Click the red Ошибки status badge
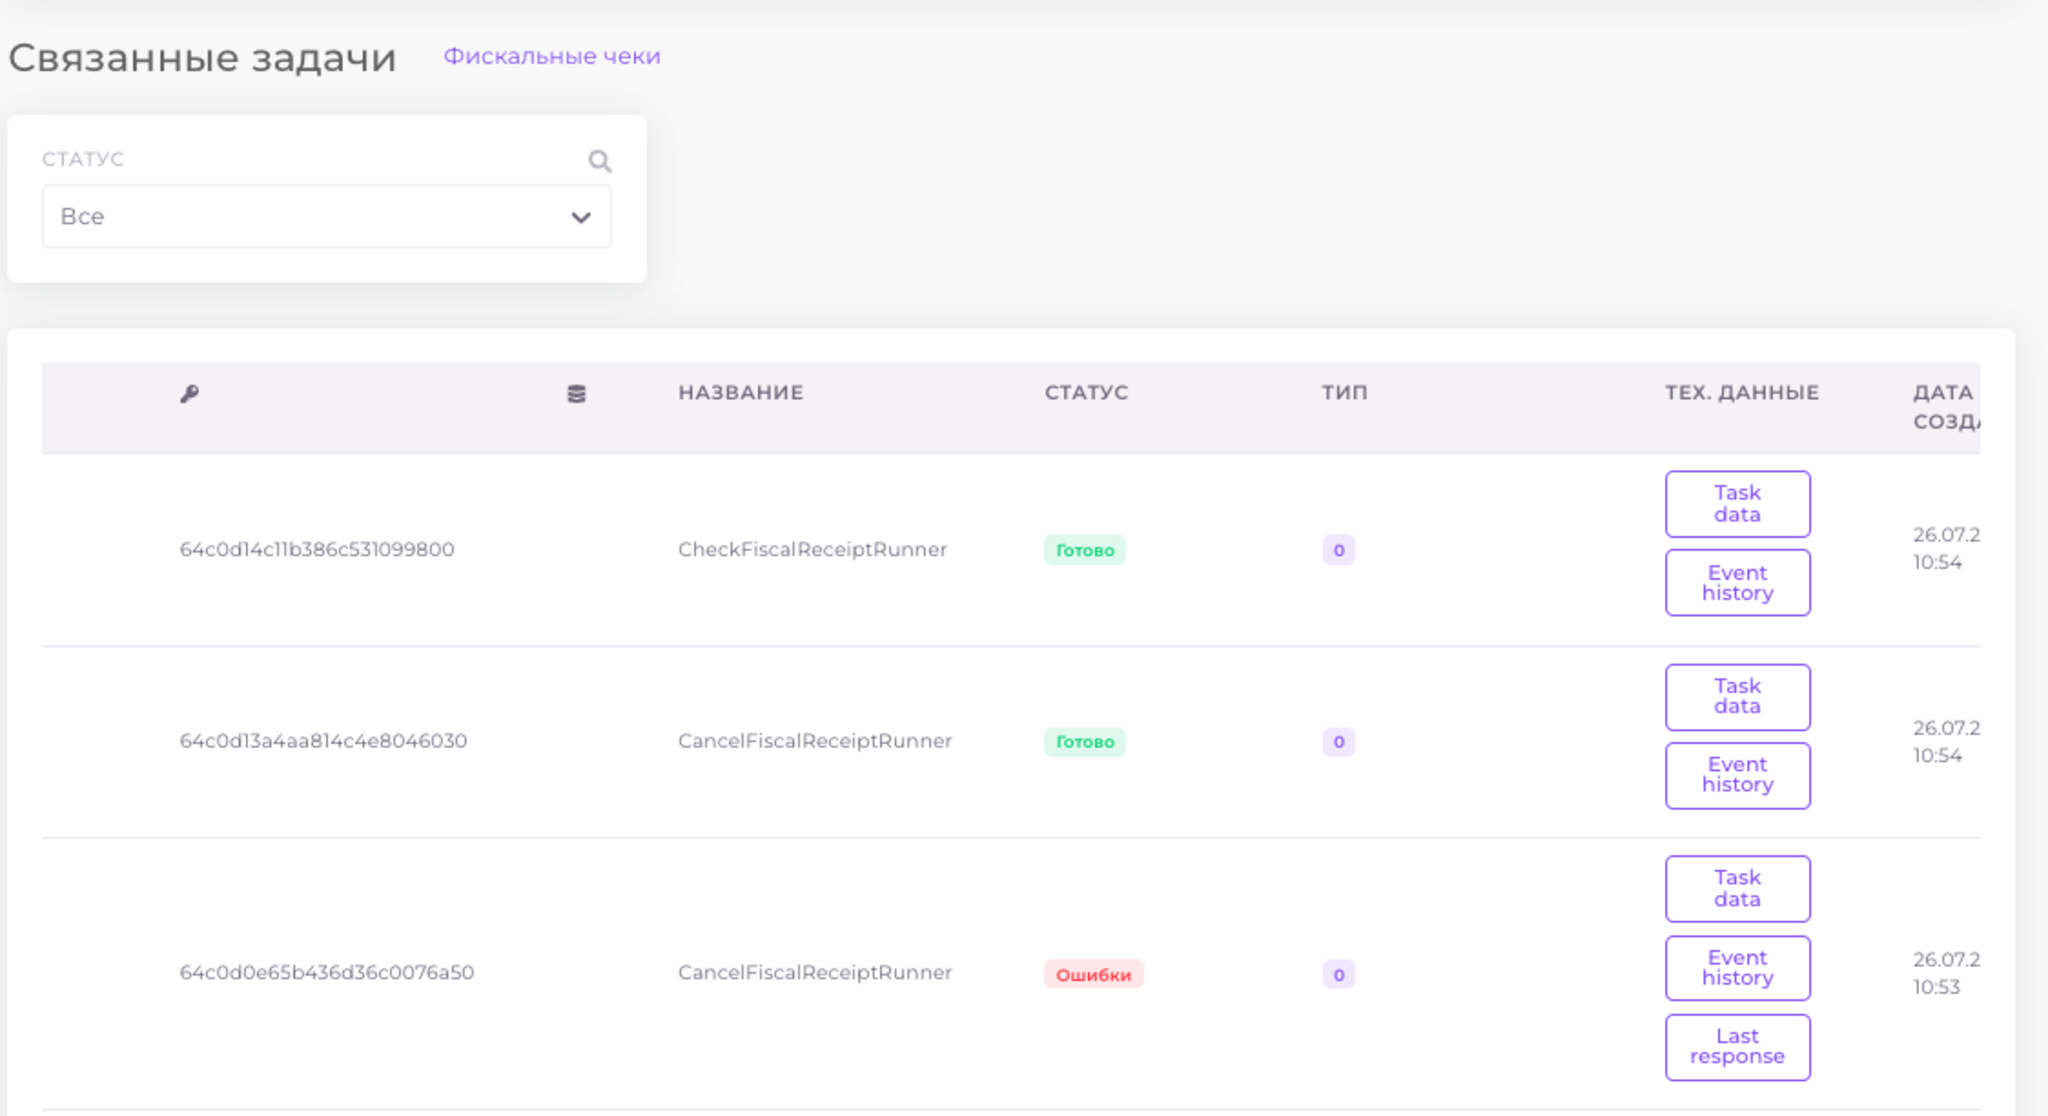 [1093, 974]
